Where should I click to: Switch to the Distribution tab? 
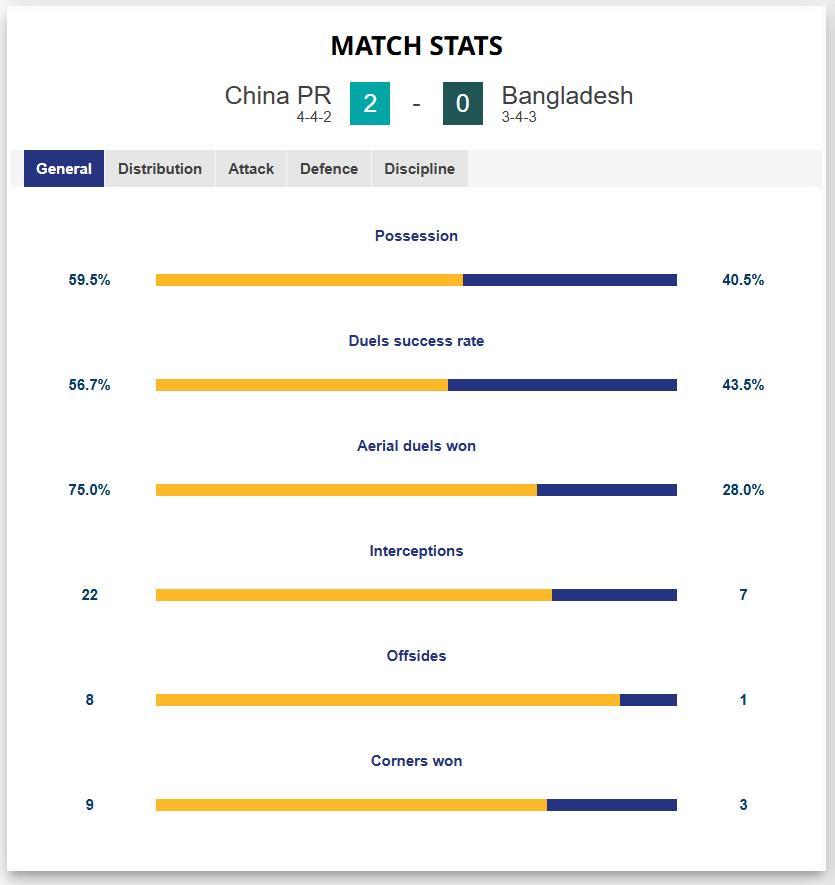coord(160,168)
